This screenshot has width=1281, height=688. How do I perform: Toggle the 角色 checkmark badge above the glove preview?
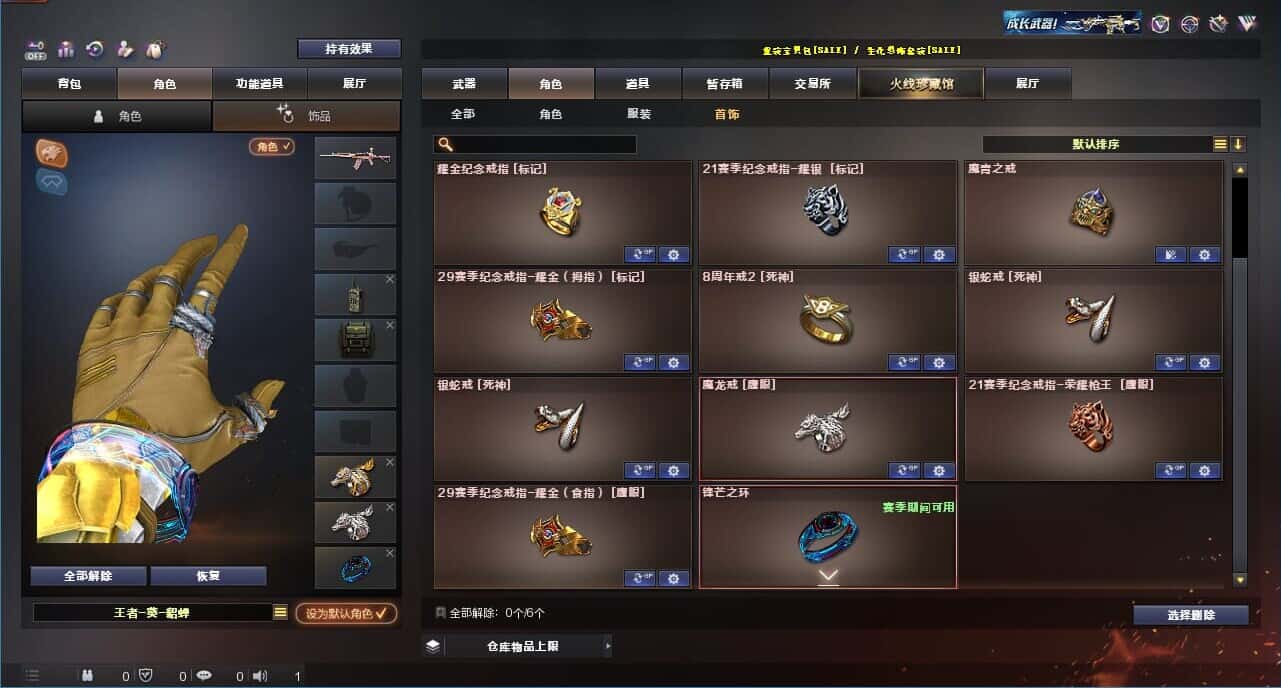coord(272,147)
